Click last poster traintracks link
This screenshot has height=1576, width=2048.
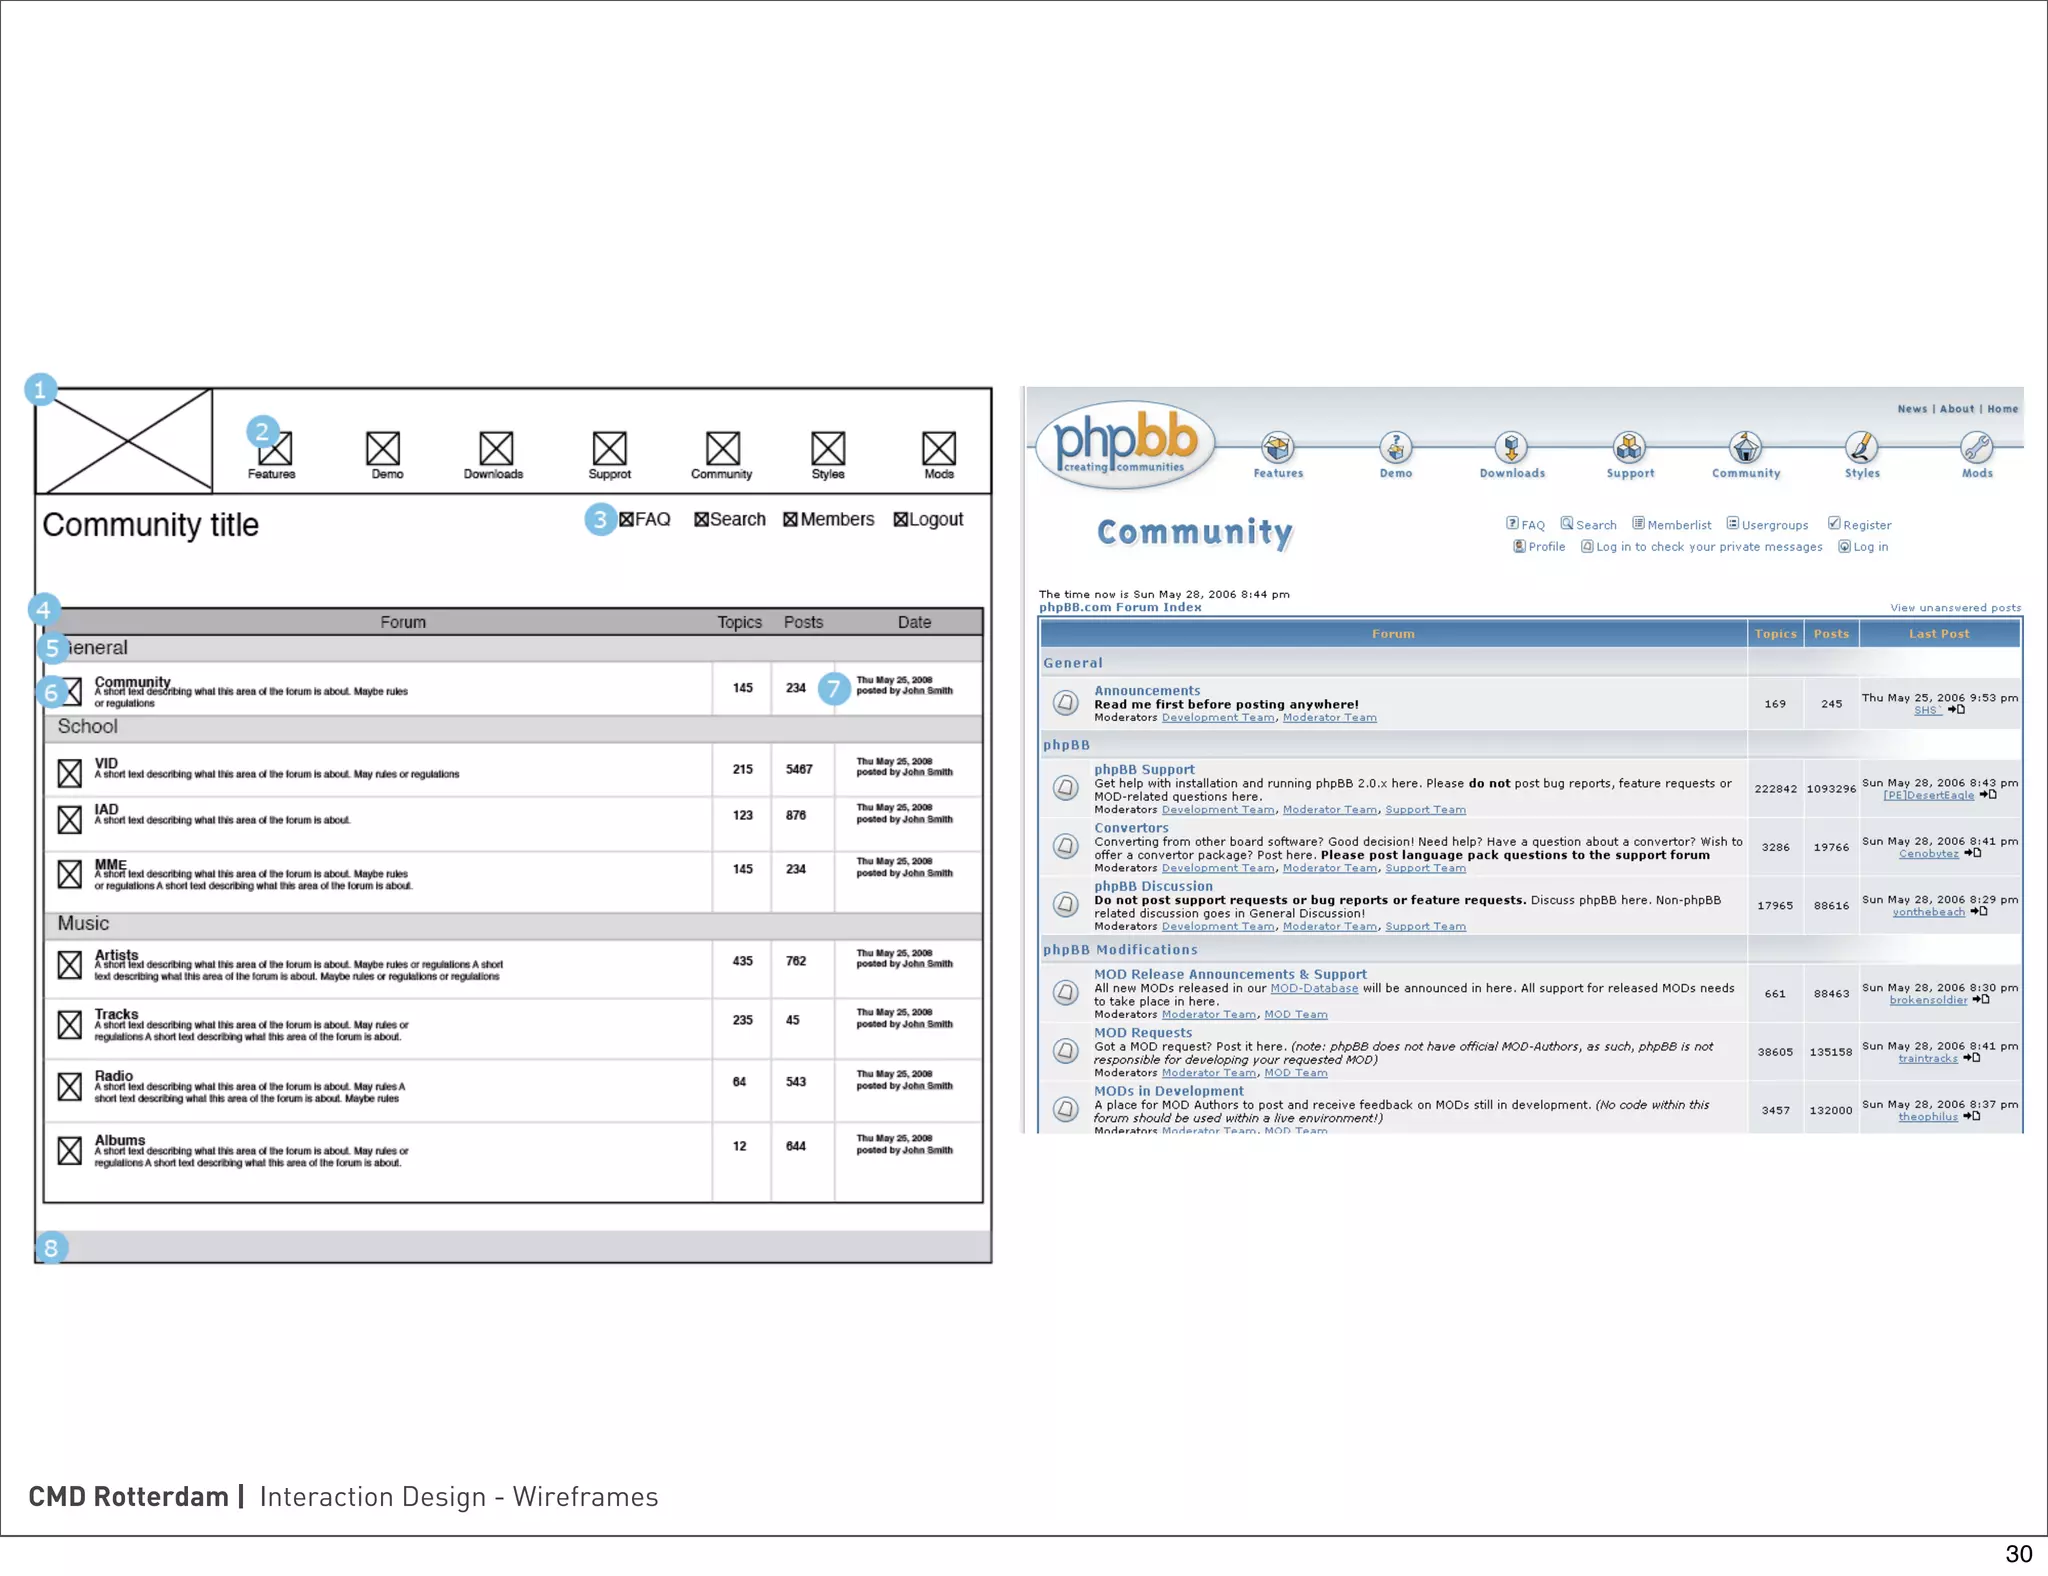coord(1928,1059)
